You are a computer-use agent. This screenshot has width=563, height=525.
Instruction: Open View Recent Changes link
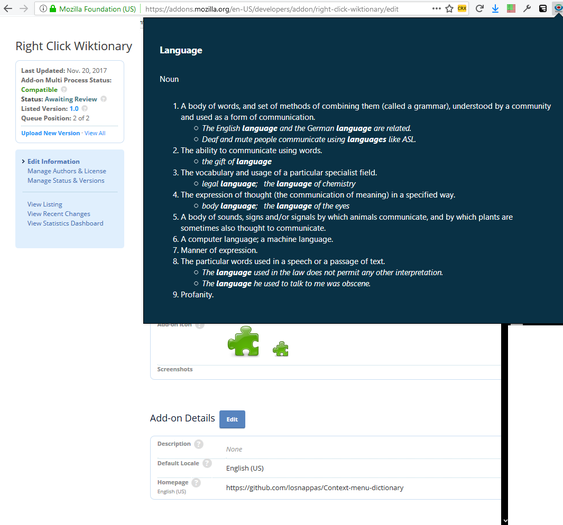[x=59, y=214]
